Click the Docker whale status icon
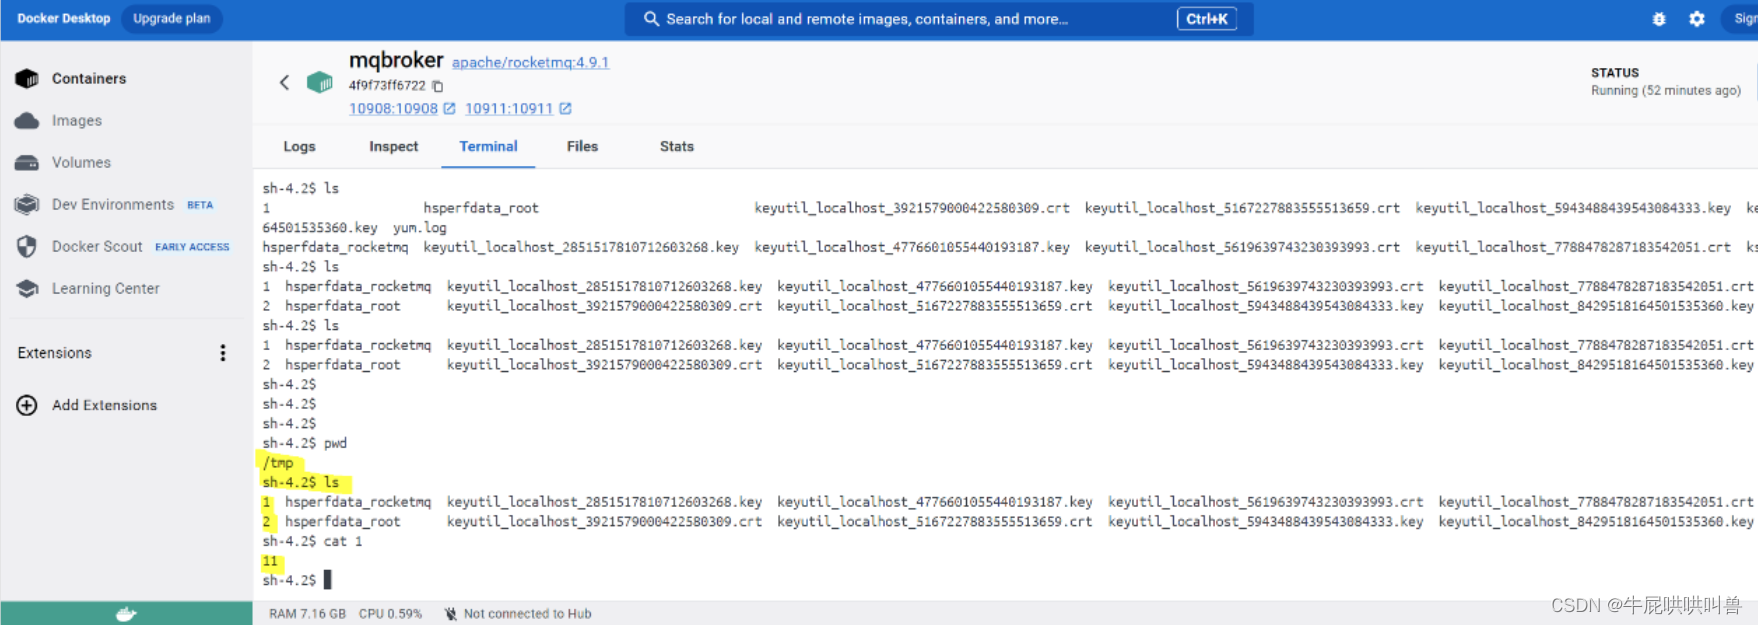This screenshot has width=1758, height=625. [x=126, y=613]
